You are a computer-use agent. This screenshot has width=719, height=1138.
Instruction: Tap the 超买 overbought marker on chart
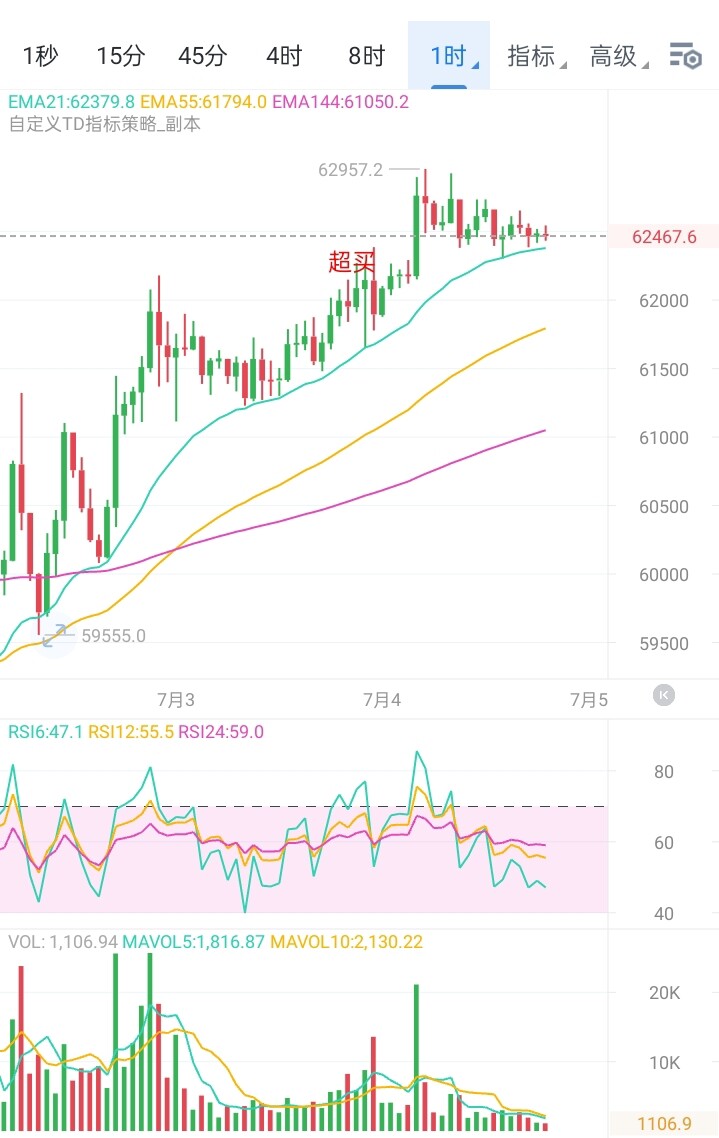point(352,261)
